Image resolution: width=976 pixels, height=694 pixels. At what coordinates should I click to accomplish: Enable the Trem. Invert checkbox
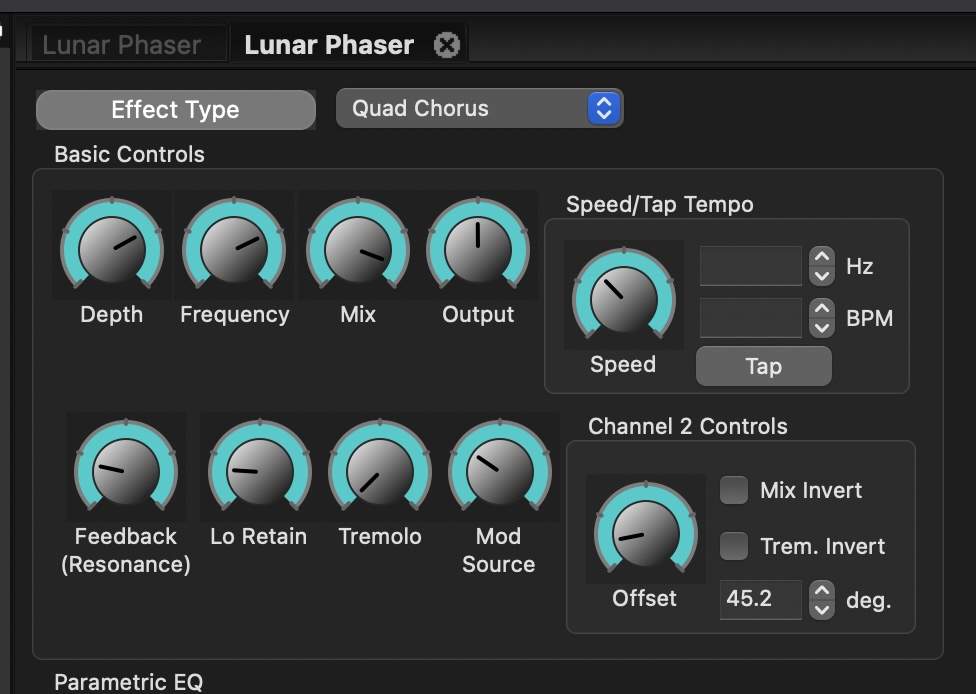tap(734, 546)
